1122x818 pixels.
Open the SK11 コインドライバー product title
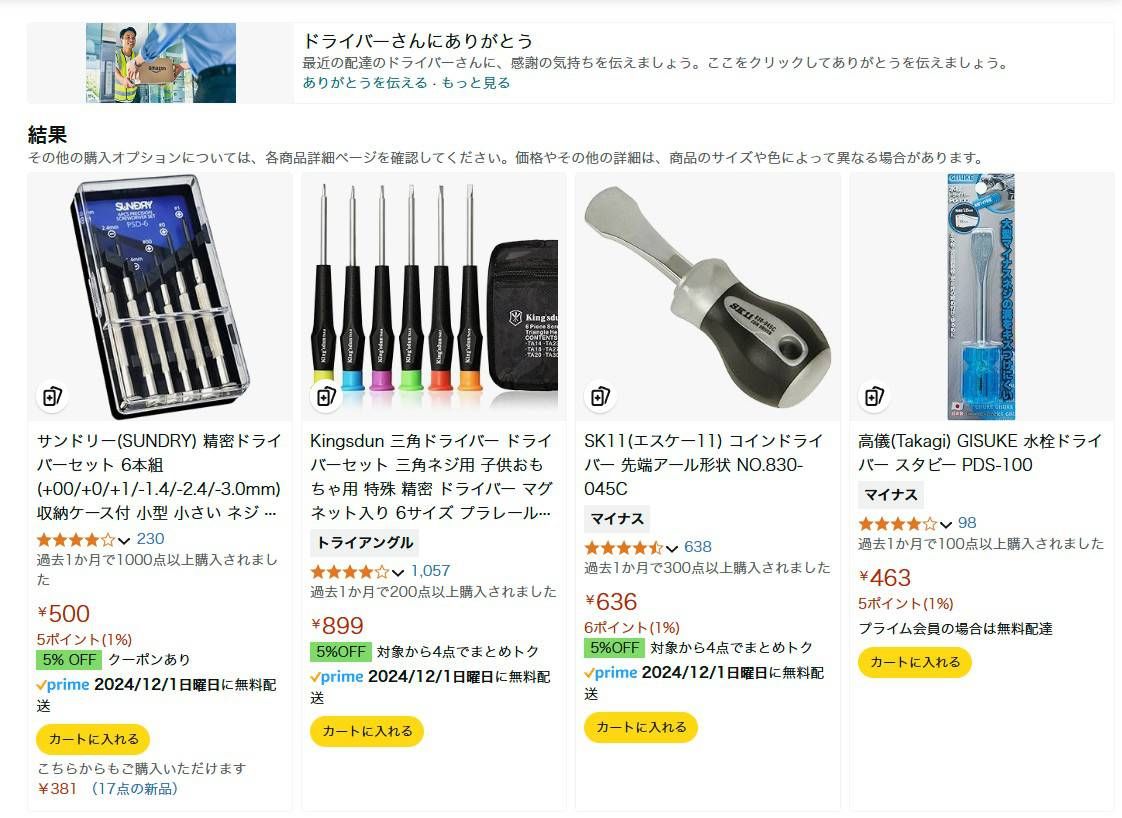[703, 464]
